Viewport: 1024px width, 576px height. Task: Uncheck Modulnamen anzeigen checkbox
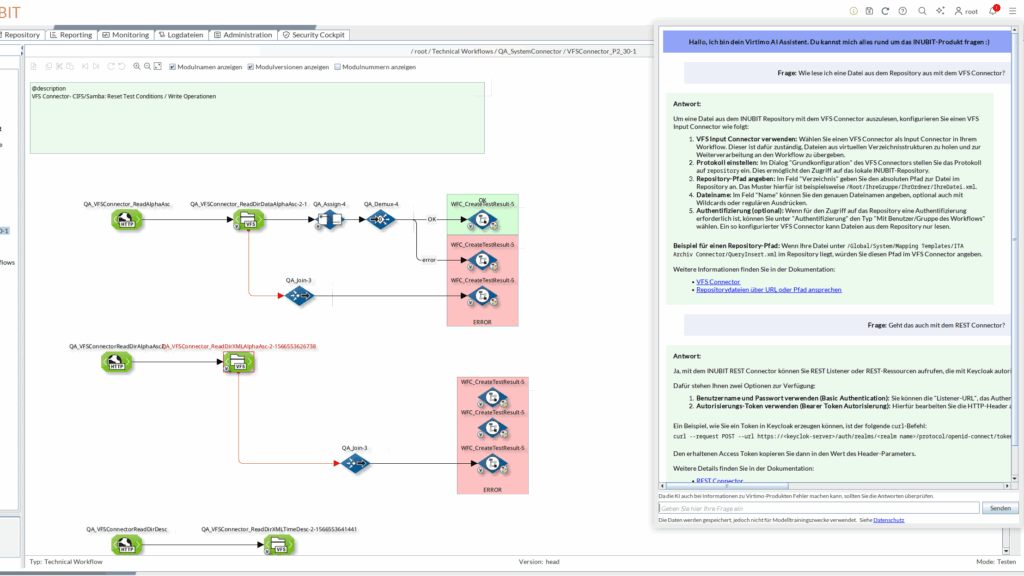pyautogui.click(x=173, y=67)
